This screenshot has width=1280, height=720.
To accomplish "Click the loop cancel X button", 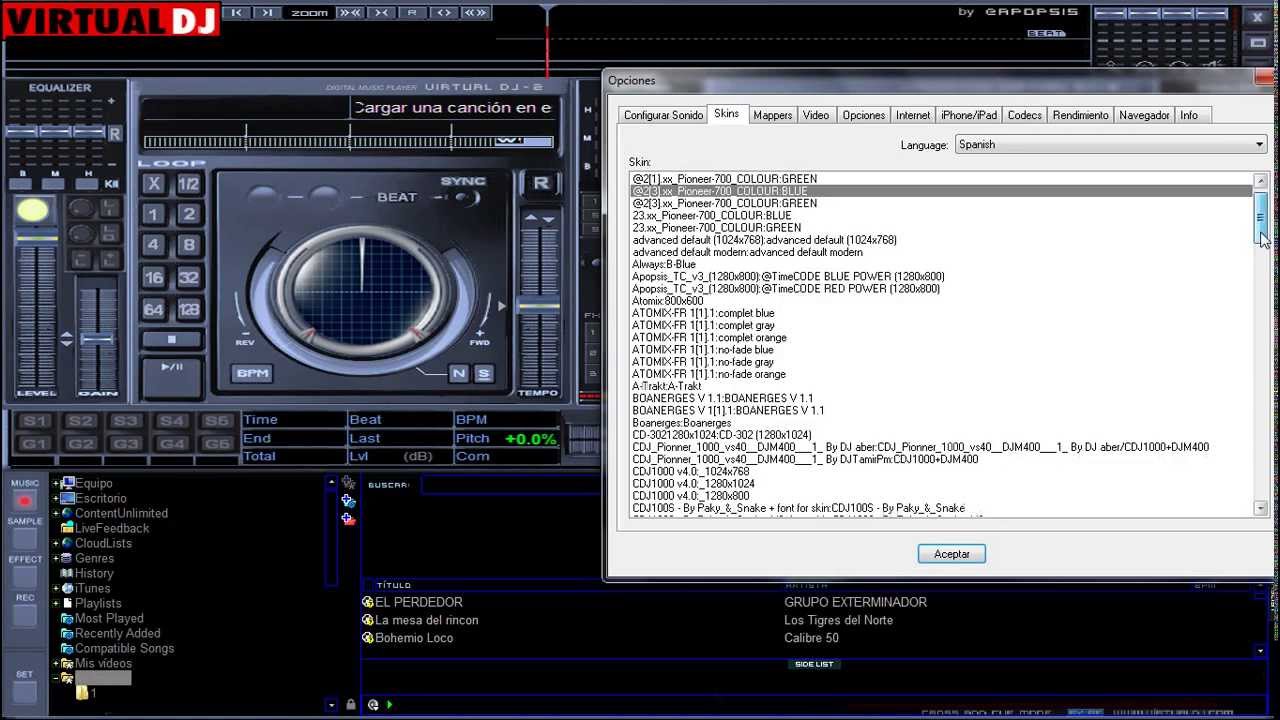I will (x=153, y=184).
